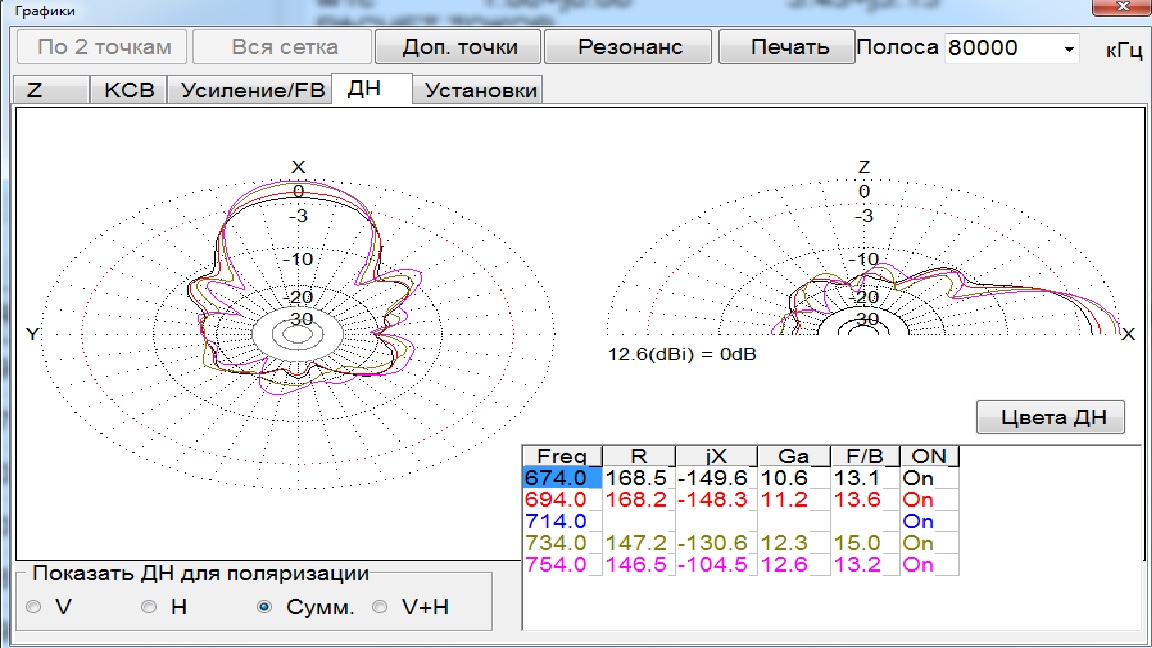Click the Резонанс button
Image resolution: width=1152 pixels, height=648 pixels.
tap(630, 47)
